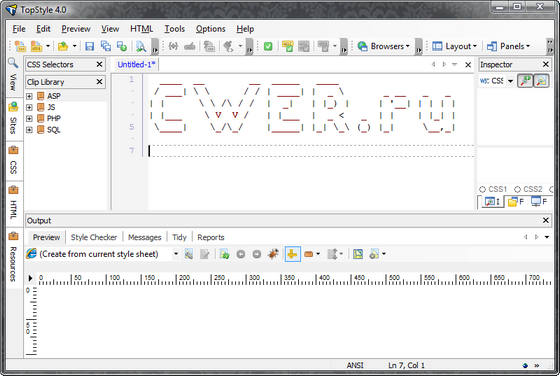Click the Internet Explorer preview icon
The height and width of the screenshot is (376, 560).
pos(31,254)
